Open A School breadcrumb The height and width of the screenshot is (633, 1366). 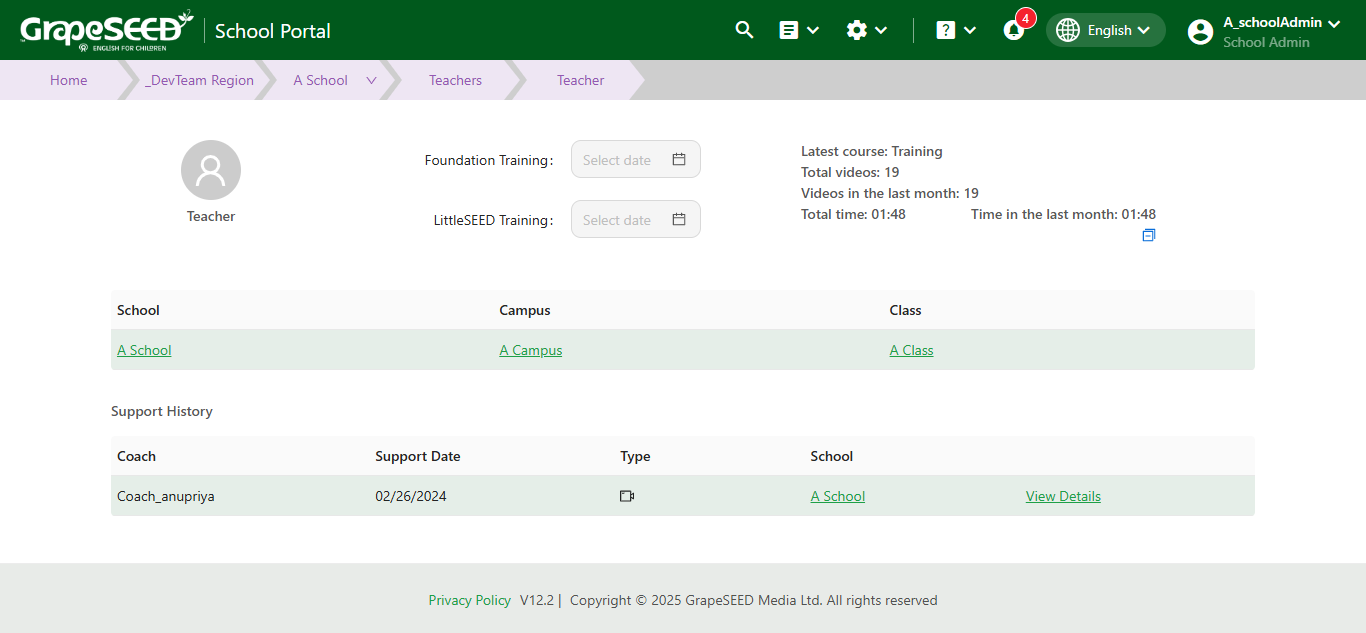pos(320,80)
